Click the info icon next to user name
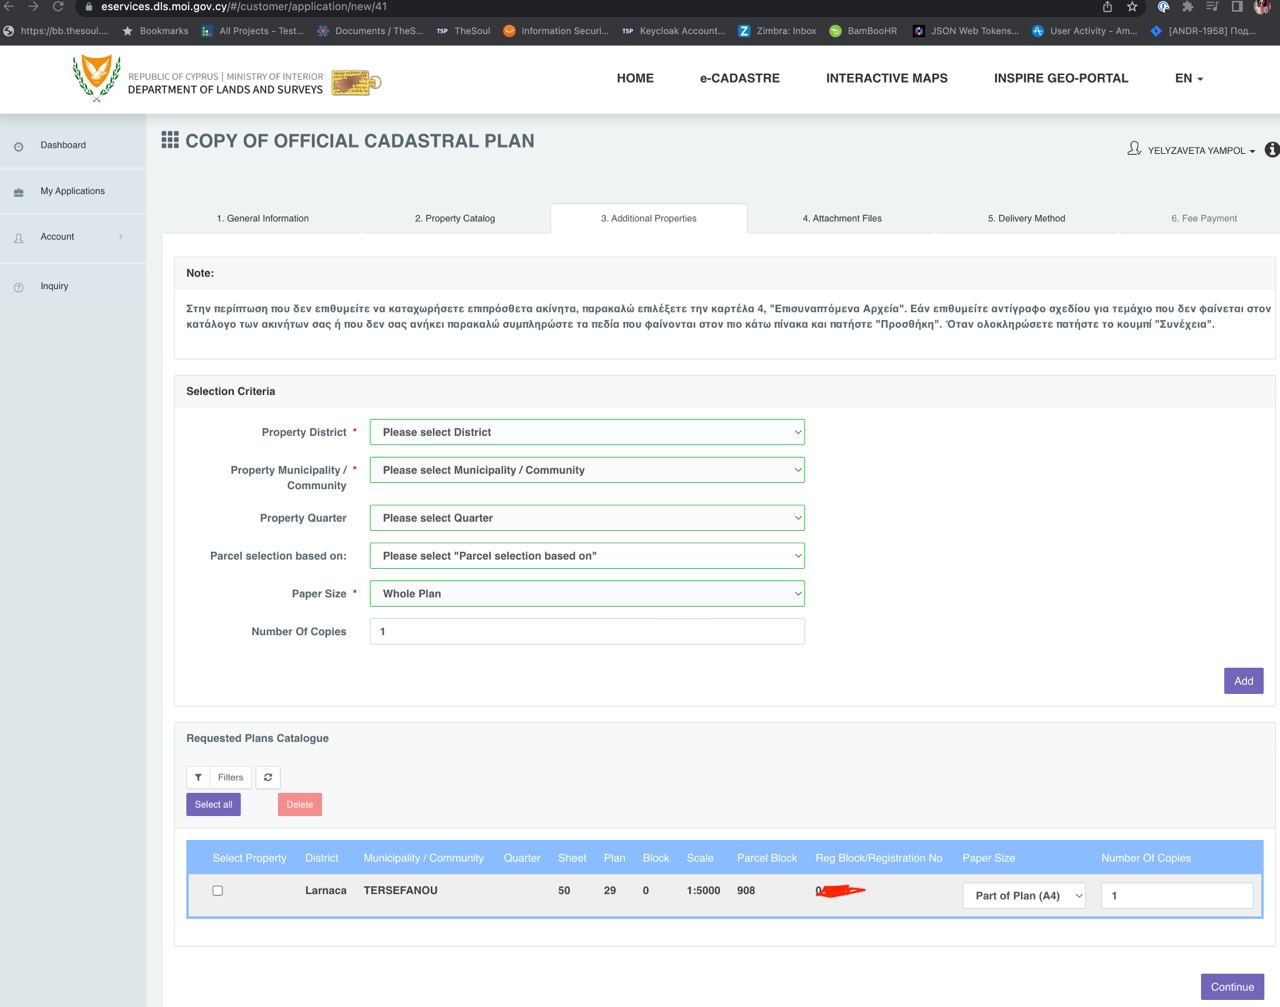The height and width of the screenshot is (1007, 1280). point(1272,150)
